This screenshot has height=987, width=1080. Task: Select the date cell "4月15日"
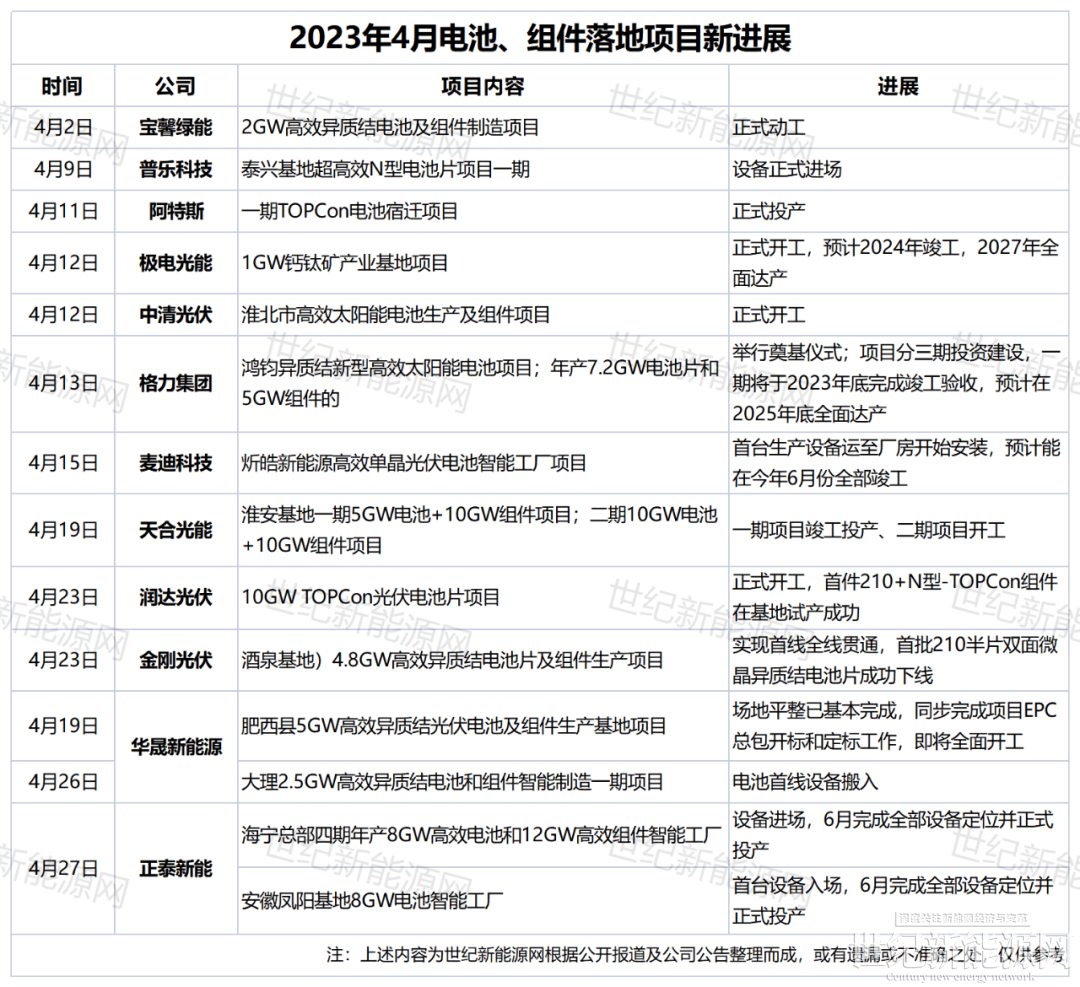pos(63,463)
